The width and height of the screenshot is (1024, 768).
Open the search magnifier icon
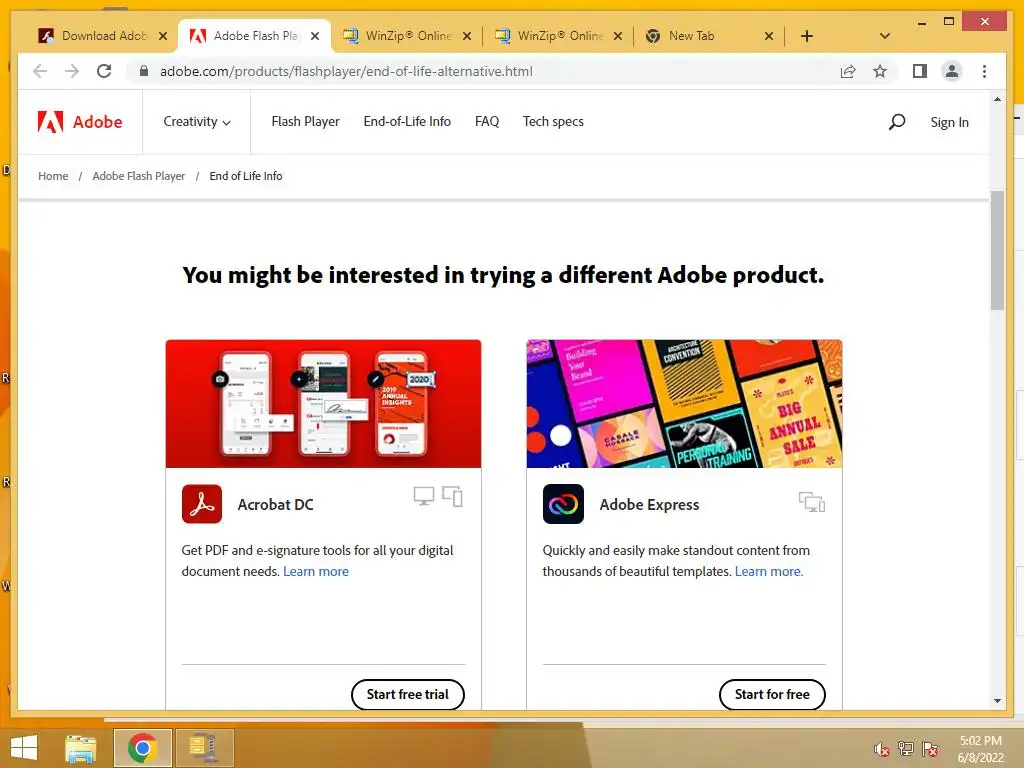point(897,121)
